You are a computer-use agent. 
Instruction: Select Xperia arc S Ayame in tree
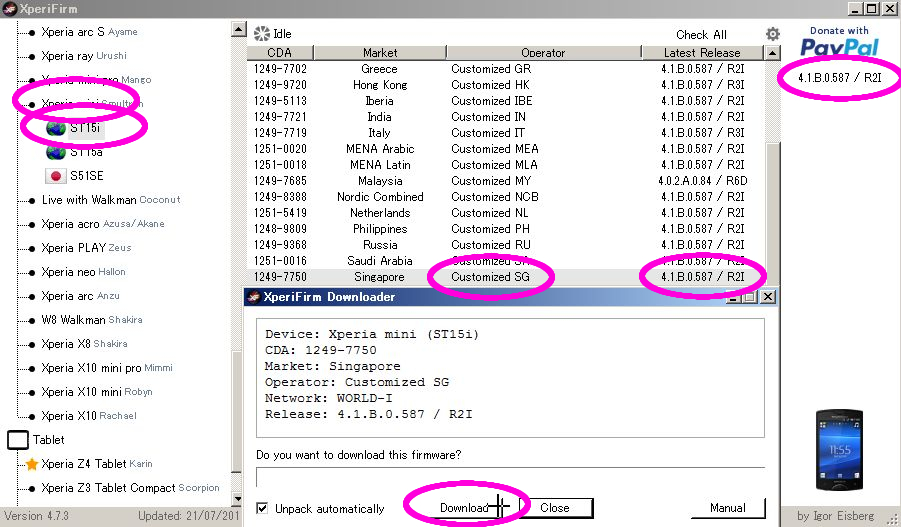coord(89,32)
